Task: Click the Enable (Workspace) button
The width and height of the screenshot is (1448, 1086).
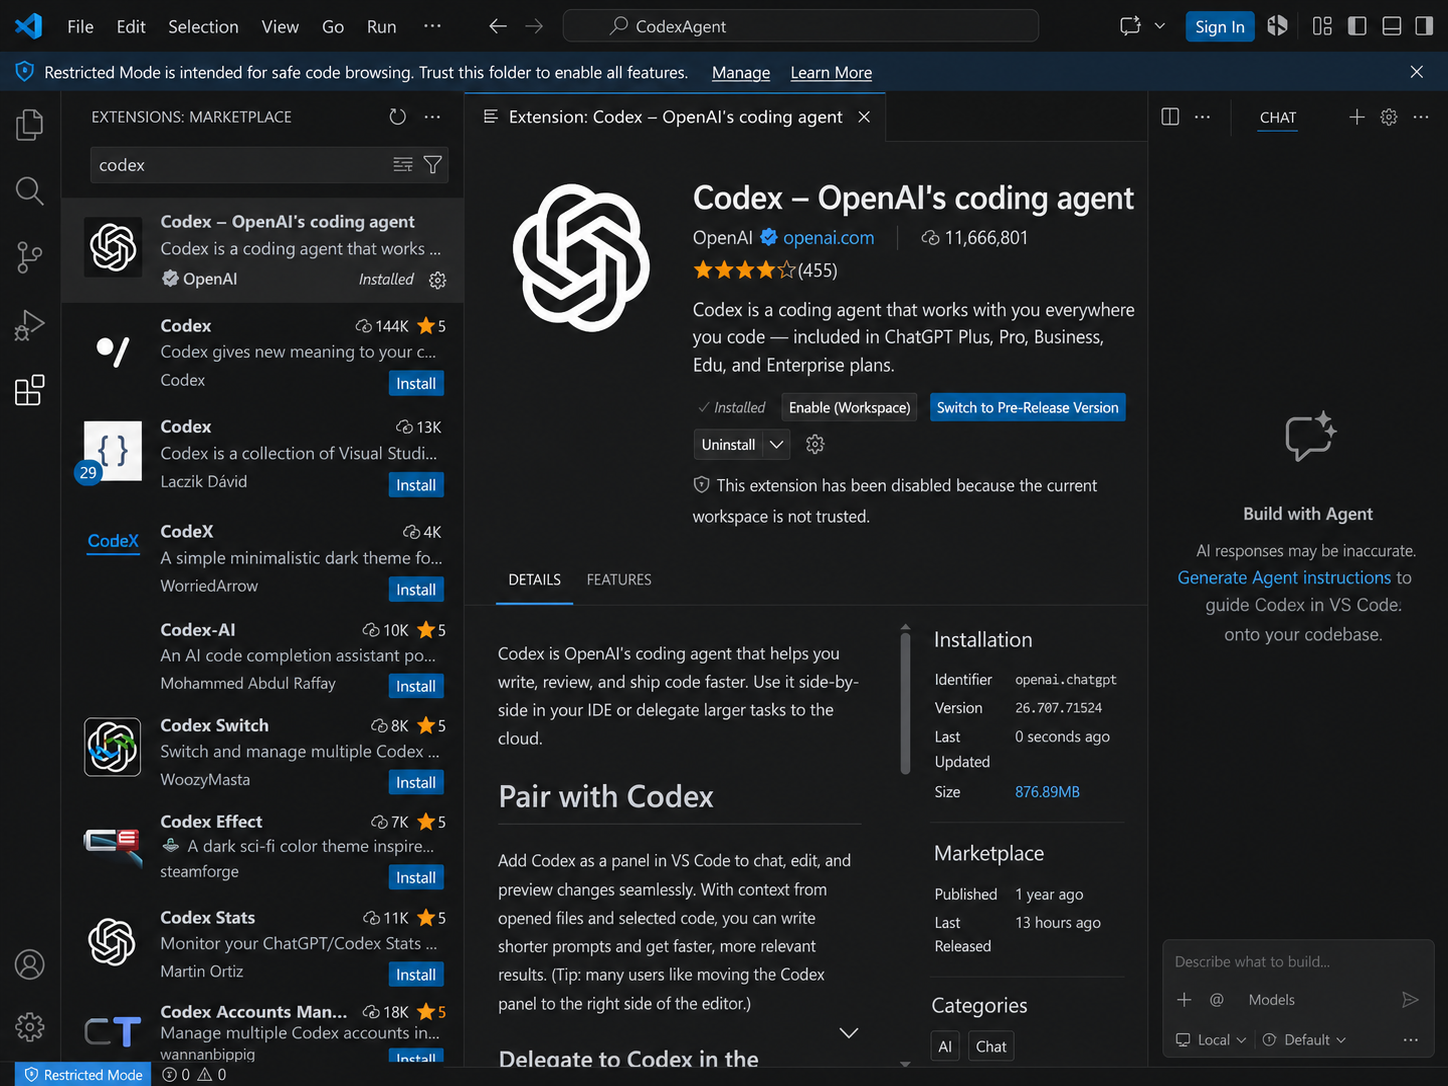Action: tap(850, 408)
